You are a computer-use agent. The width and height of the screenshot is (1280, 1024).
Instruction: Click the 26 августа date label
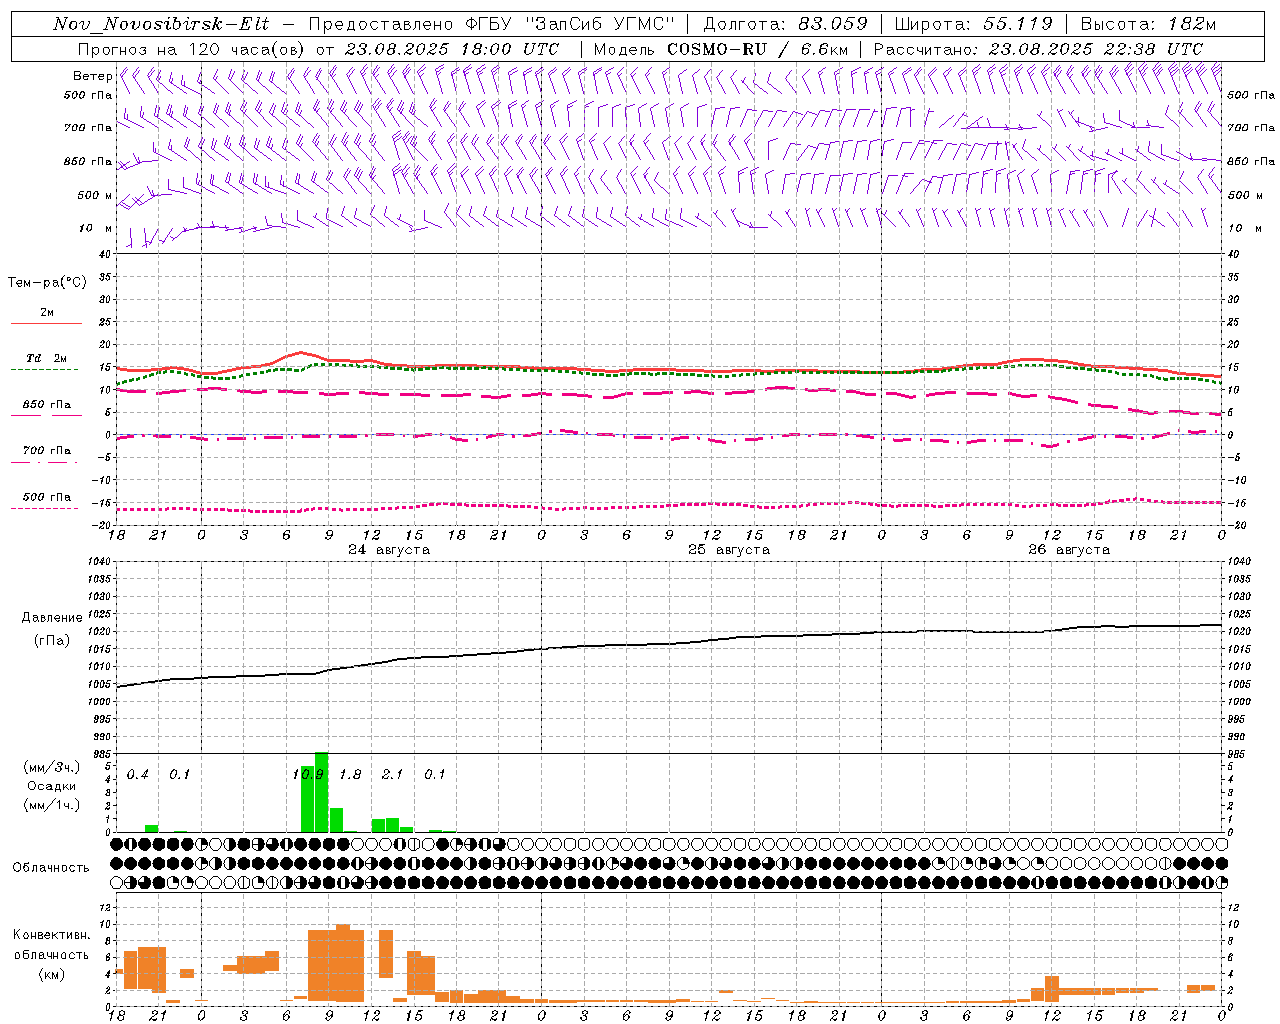(1069, 550)
